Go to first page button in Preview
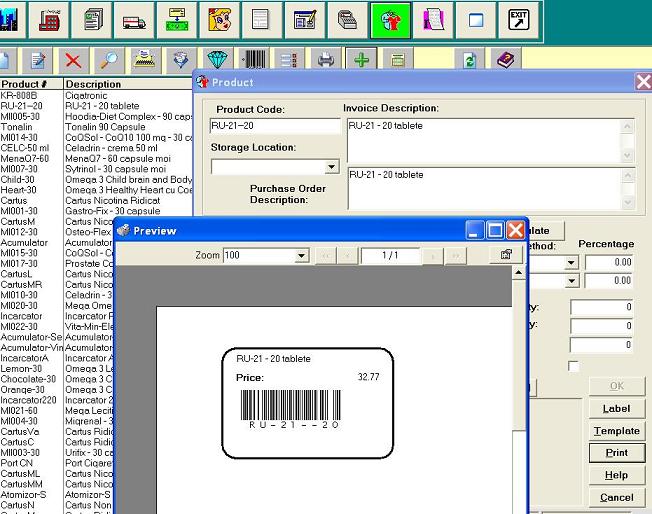 pyautogui.click(x=326, y=256)
